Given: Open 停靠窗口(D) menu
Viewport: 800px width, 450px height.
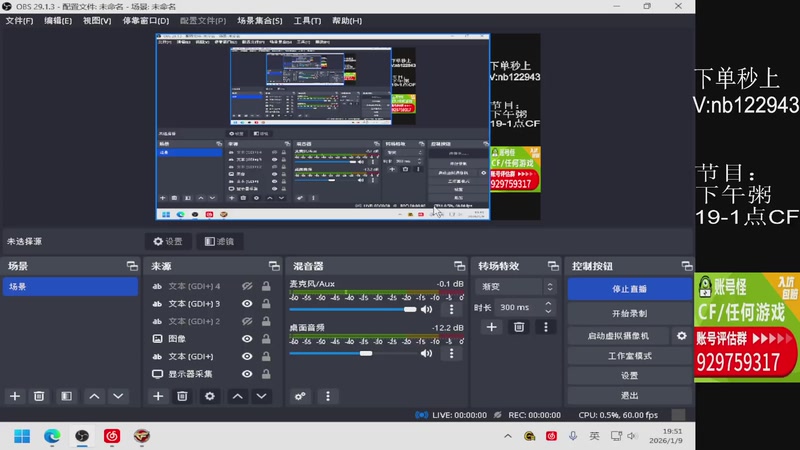Looking at the screenshot, I should (146, 21).
